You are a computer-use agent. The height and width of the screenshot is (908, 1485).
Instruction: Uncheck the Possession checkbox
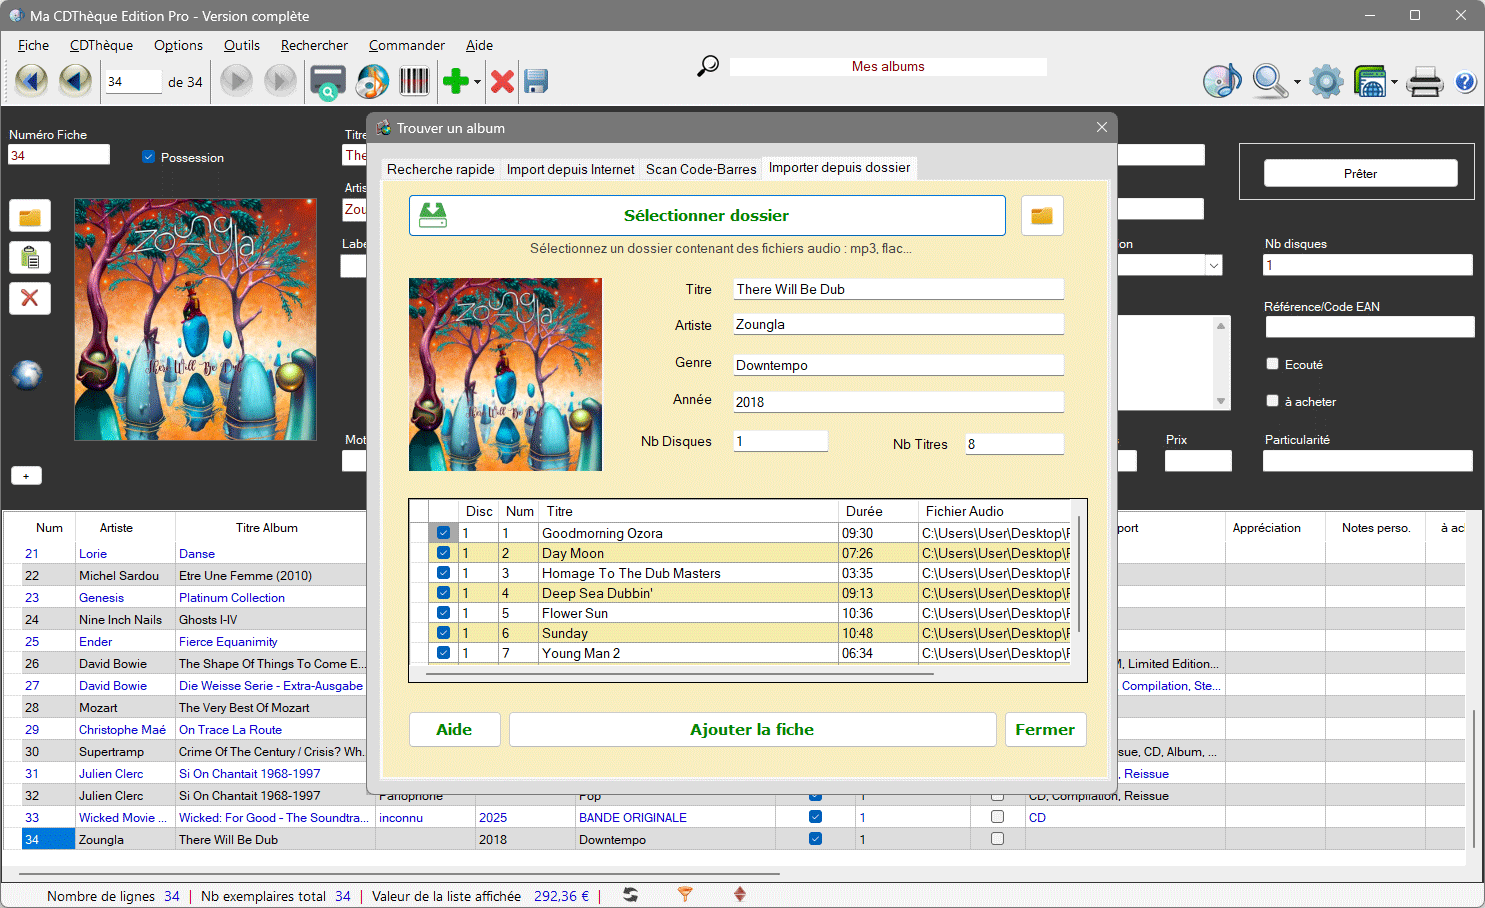[x=148, y=157]
